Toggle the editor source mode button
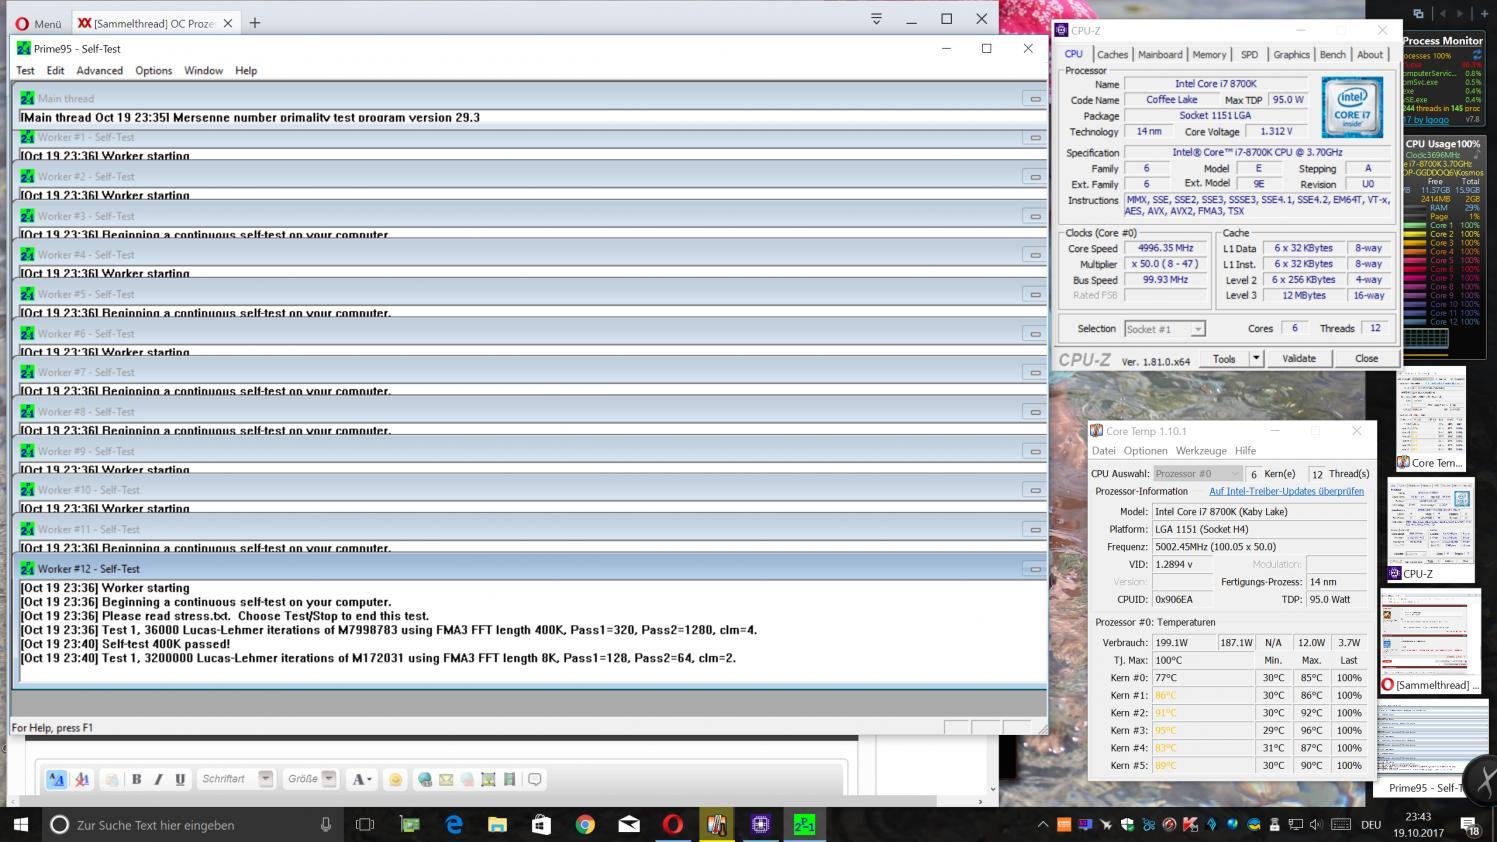This screenshot has height=842, width=1497. click(x=57, y=779)
